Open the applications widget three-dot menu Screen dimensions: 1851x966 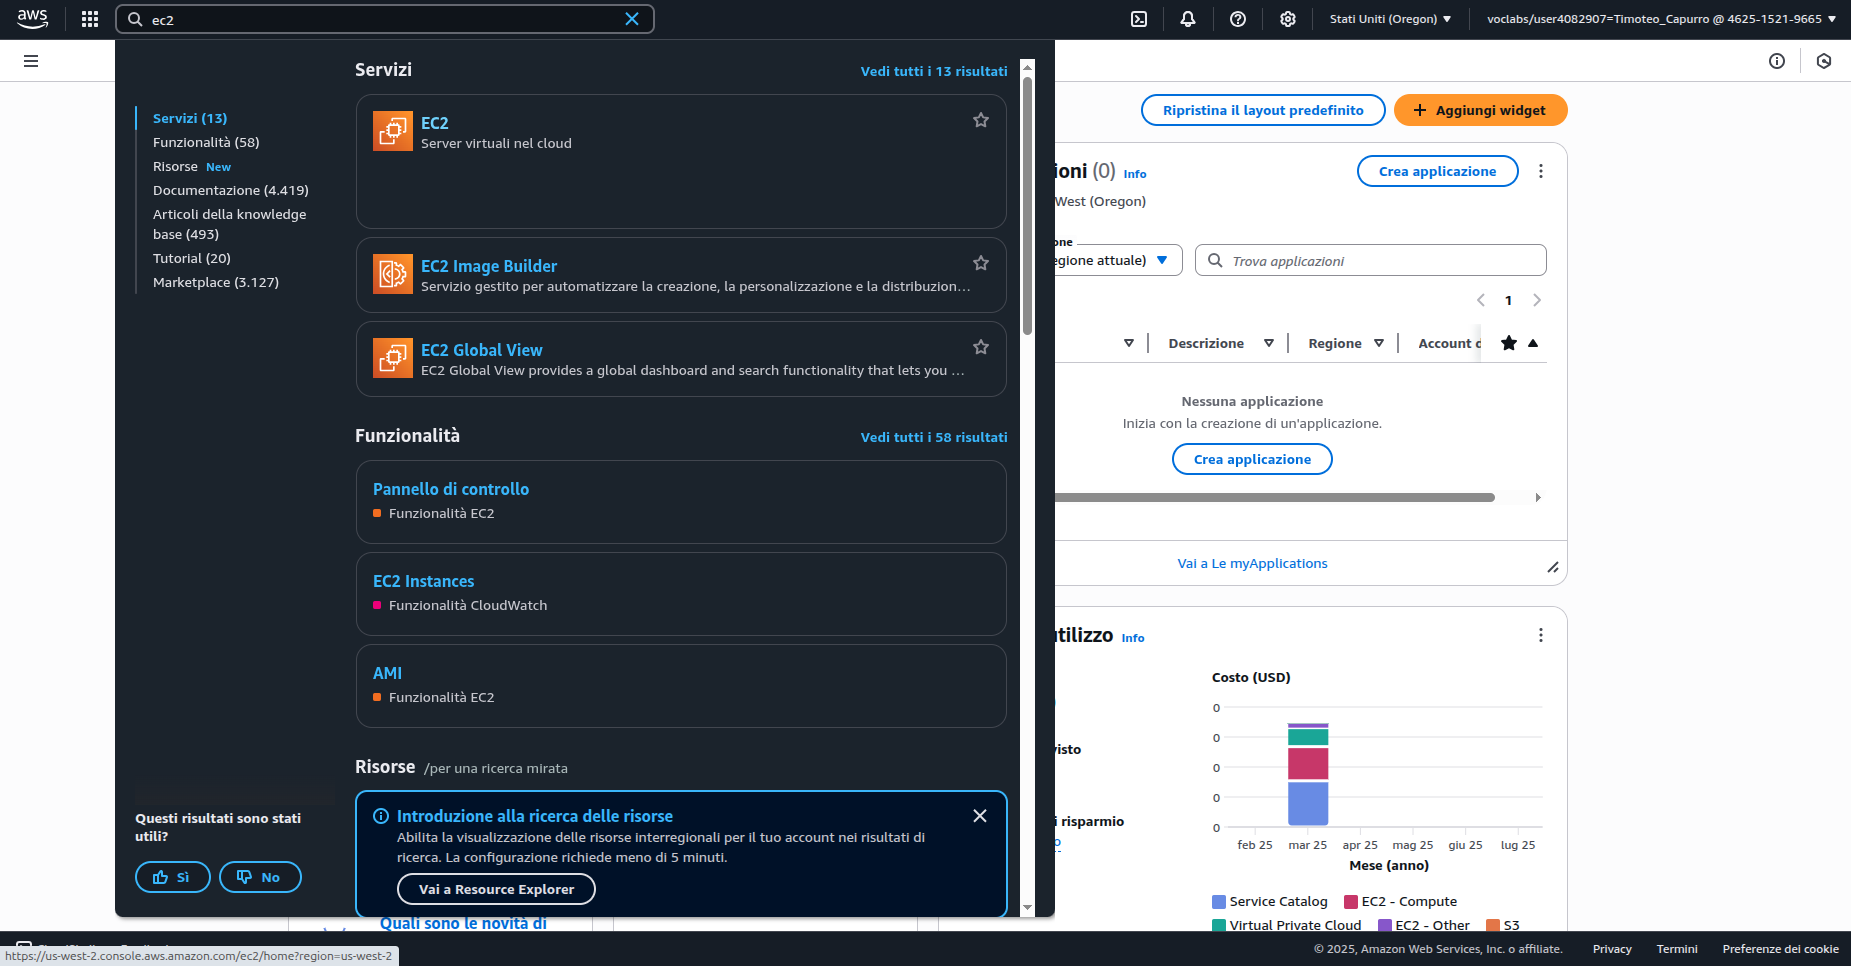(1541, 171)
